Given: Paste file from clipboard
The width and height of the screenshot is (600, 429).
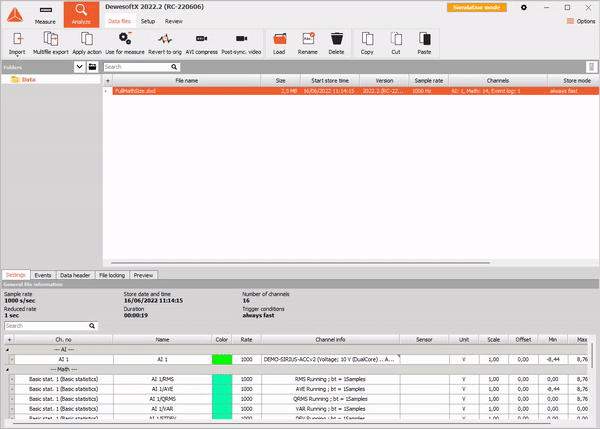Looking at the screenshot, I should (424, 44).
